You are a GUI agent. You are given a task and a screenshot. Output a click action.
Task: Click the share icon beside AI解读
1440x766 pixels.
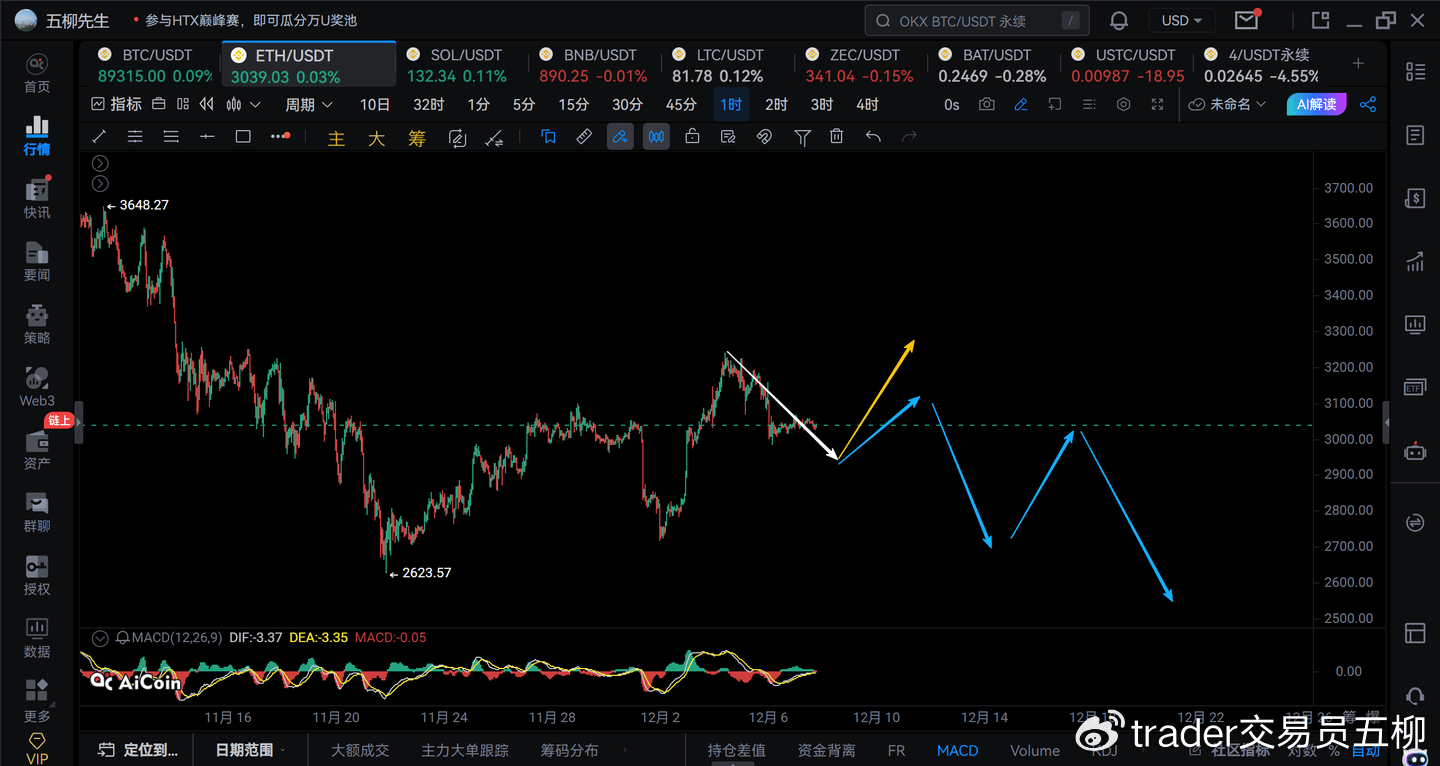tap(1368, 104)
